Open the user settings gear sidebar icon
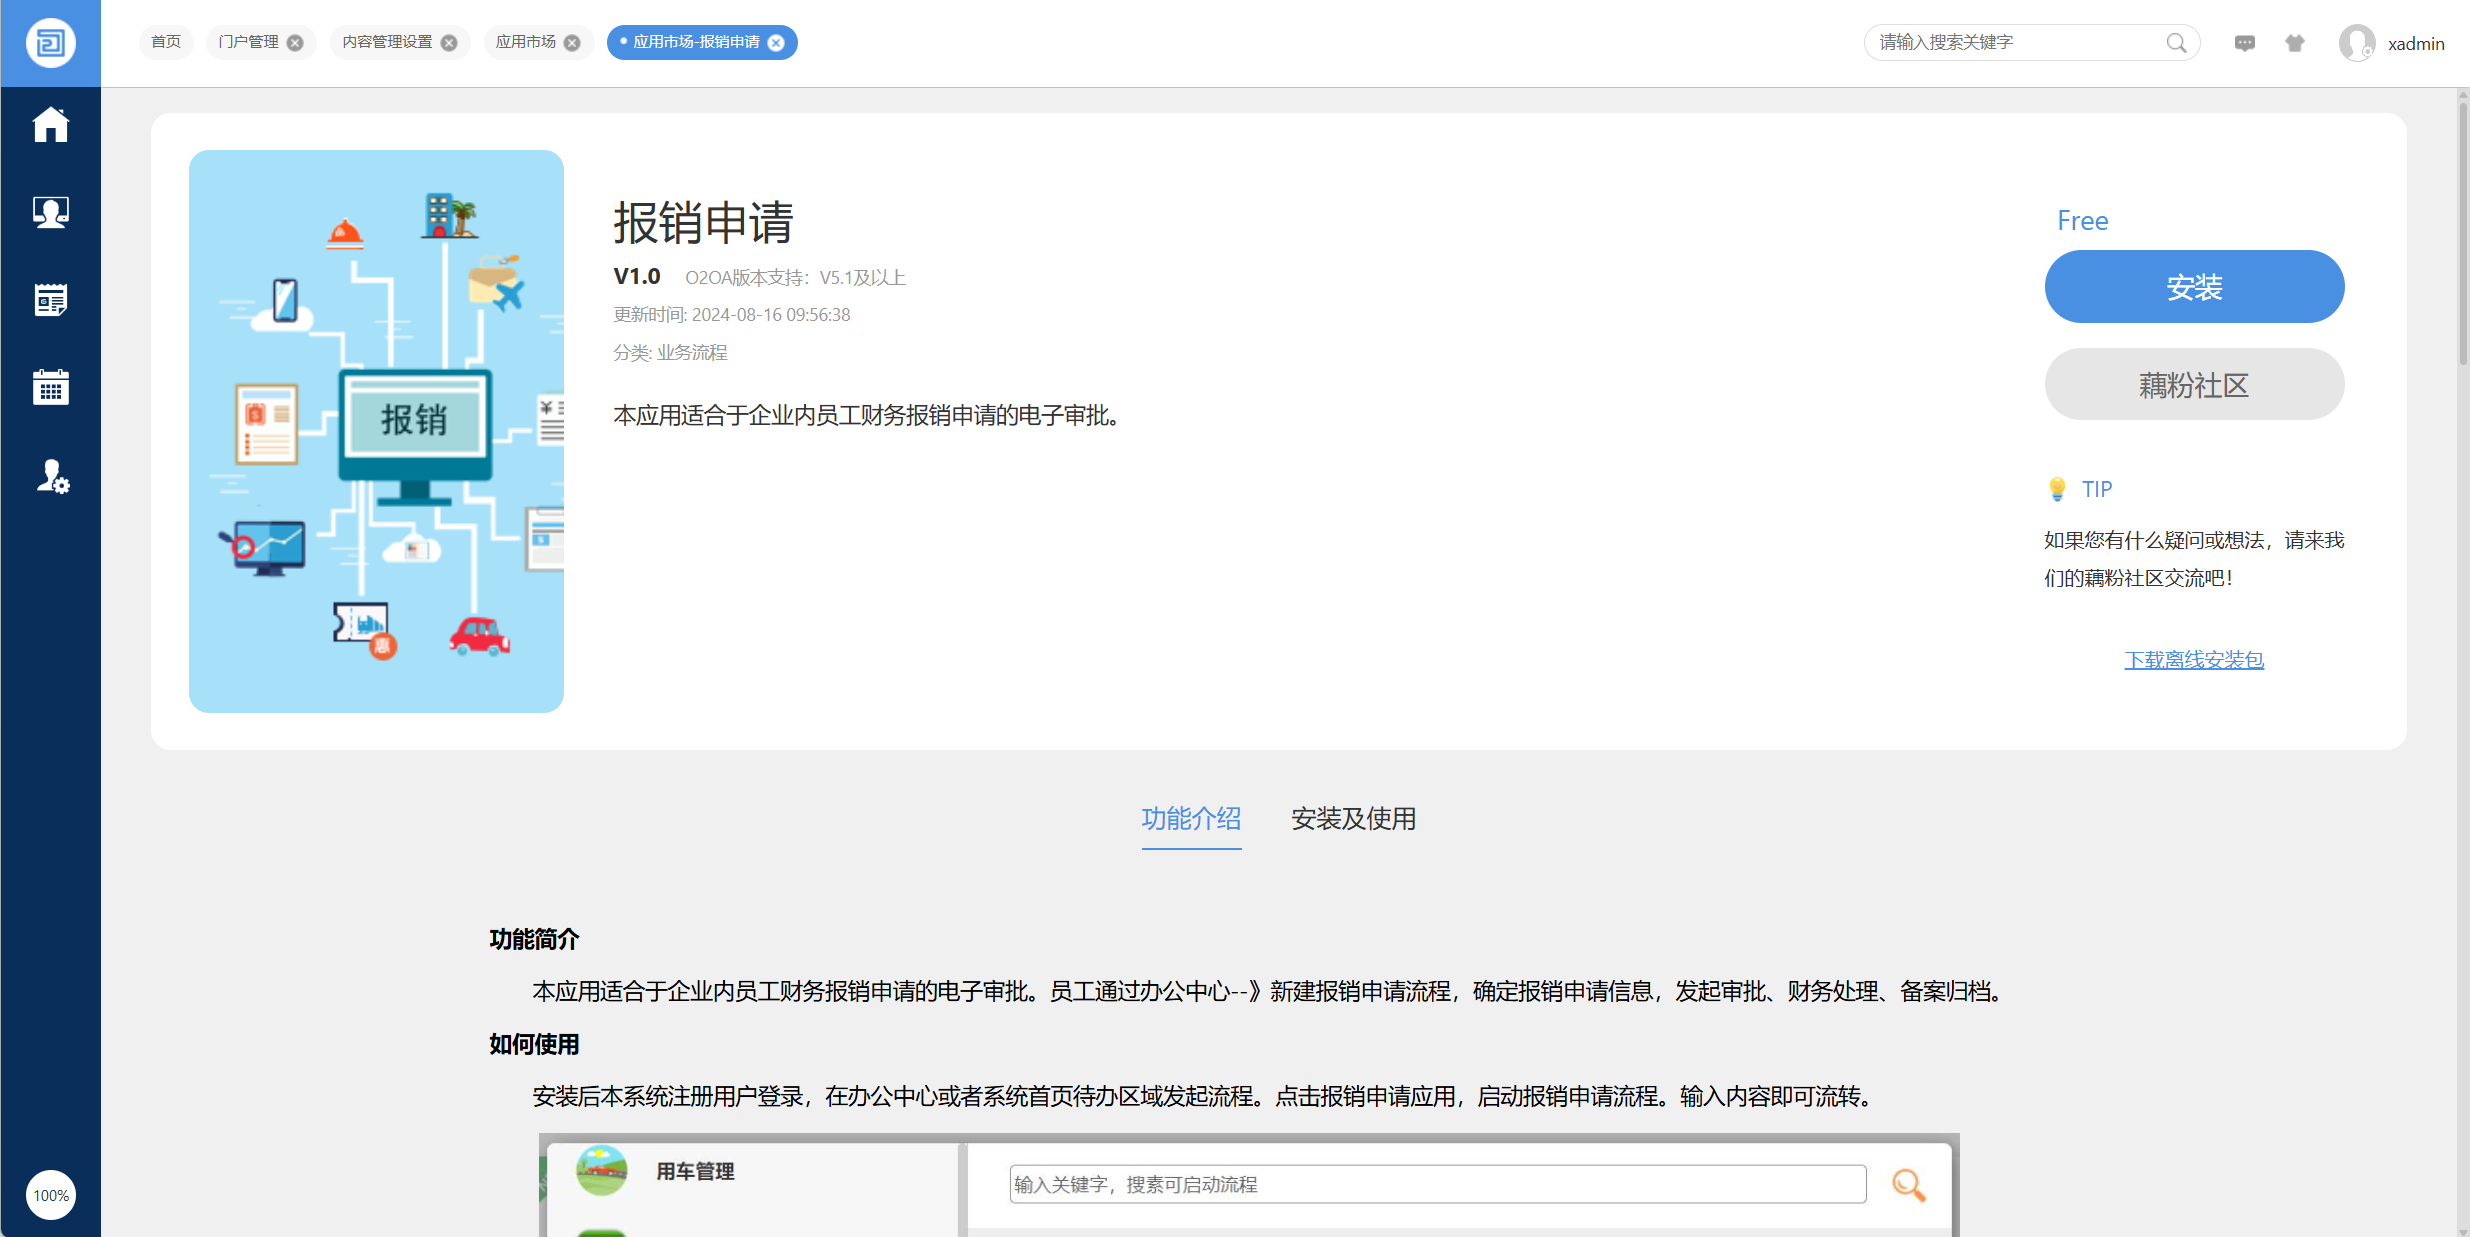Image resolution: width=2470 pixels, height=1237 pixels. point(52,477)
